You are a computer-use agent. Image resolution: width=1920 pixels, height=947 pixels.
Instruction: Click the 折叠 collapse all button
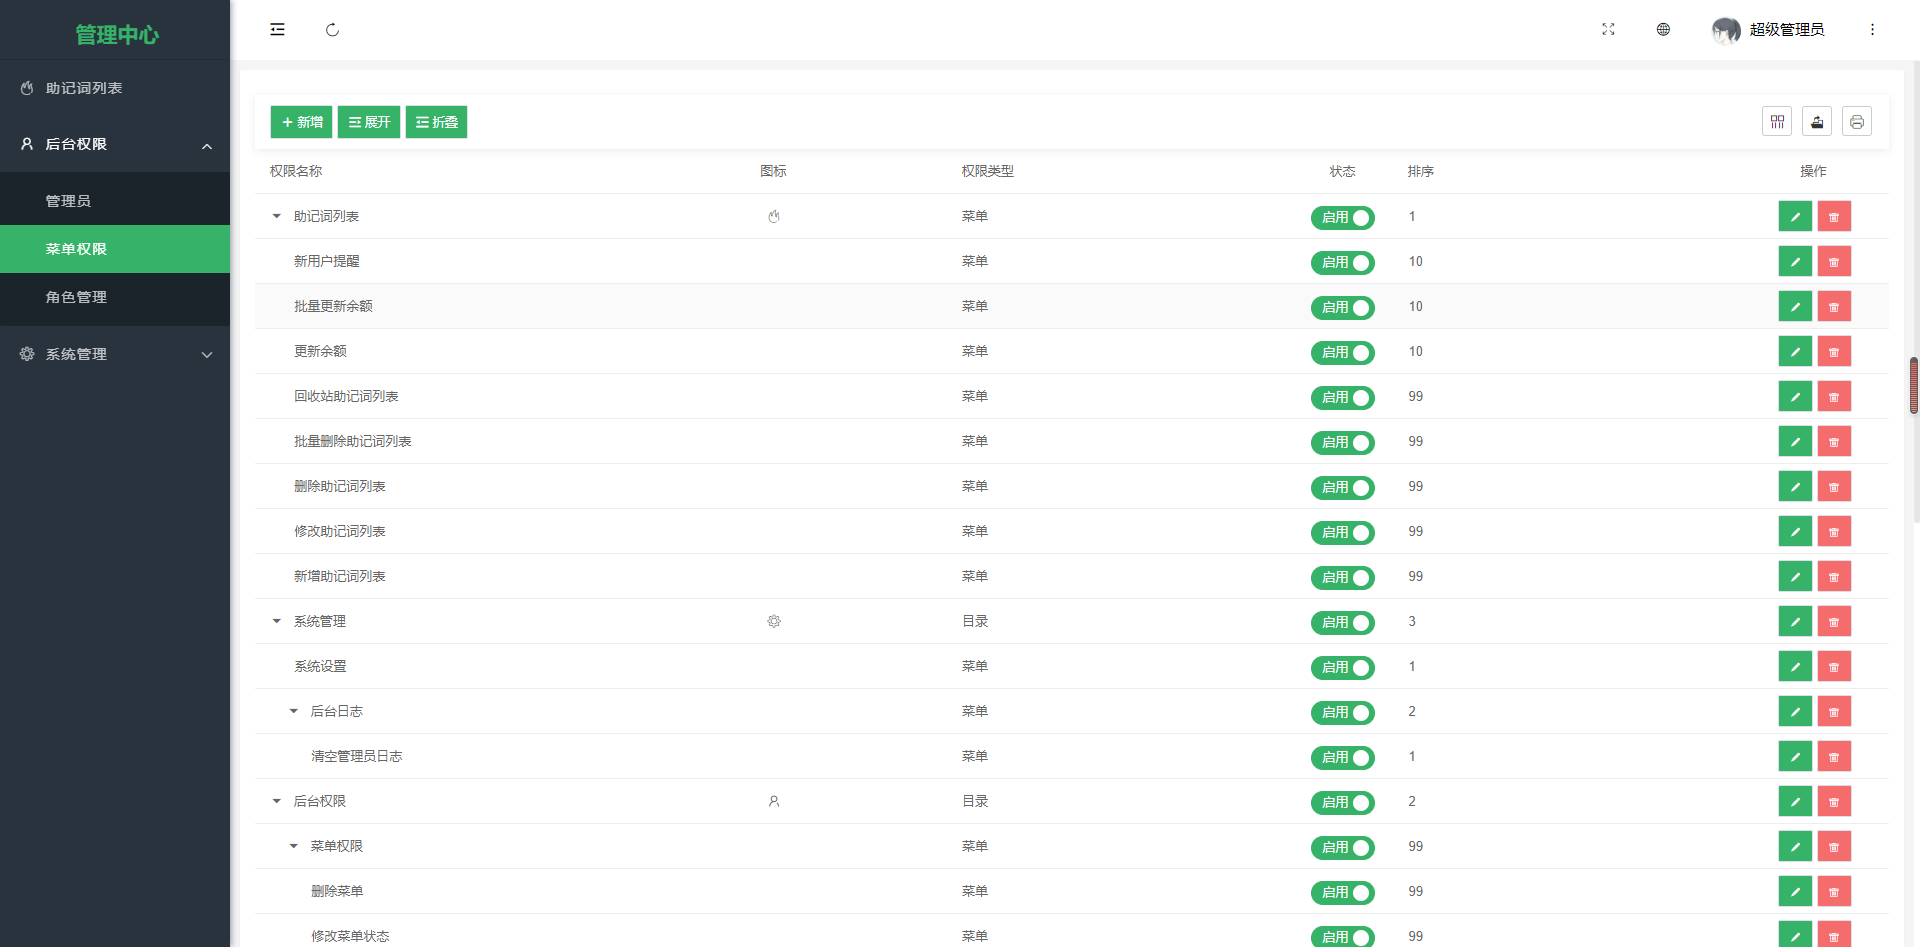[x=436, y=122]
